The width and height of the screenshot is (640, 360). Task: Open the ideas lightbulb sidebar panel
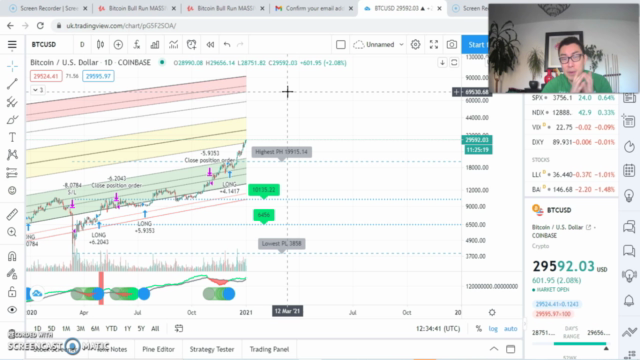(x=629, y=195)
